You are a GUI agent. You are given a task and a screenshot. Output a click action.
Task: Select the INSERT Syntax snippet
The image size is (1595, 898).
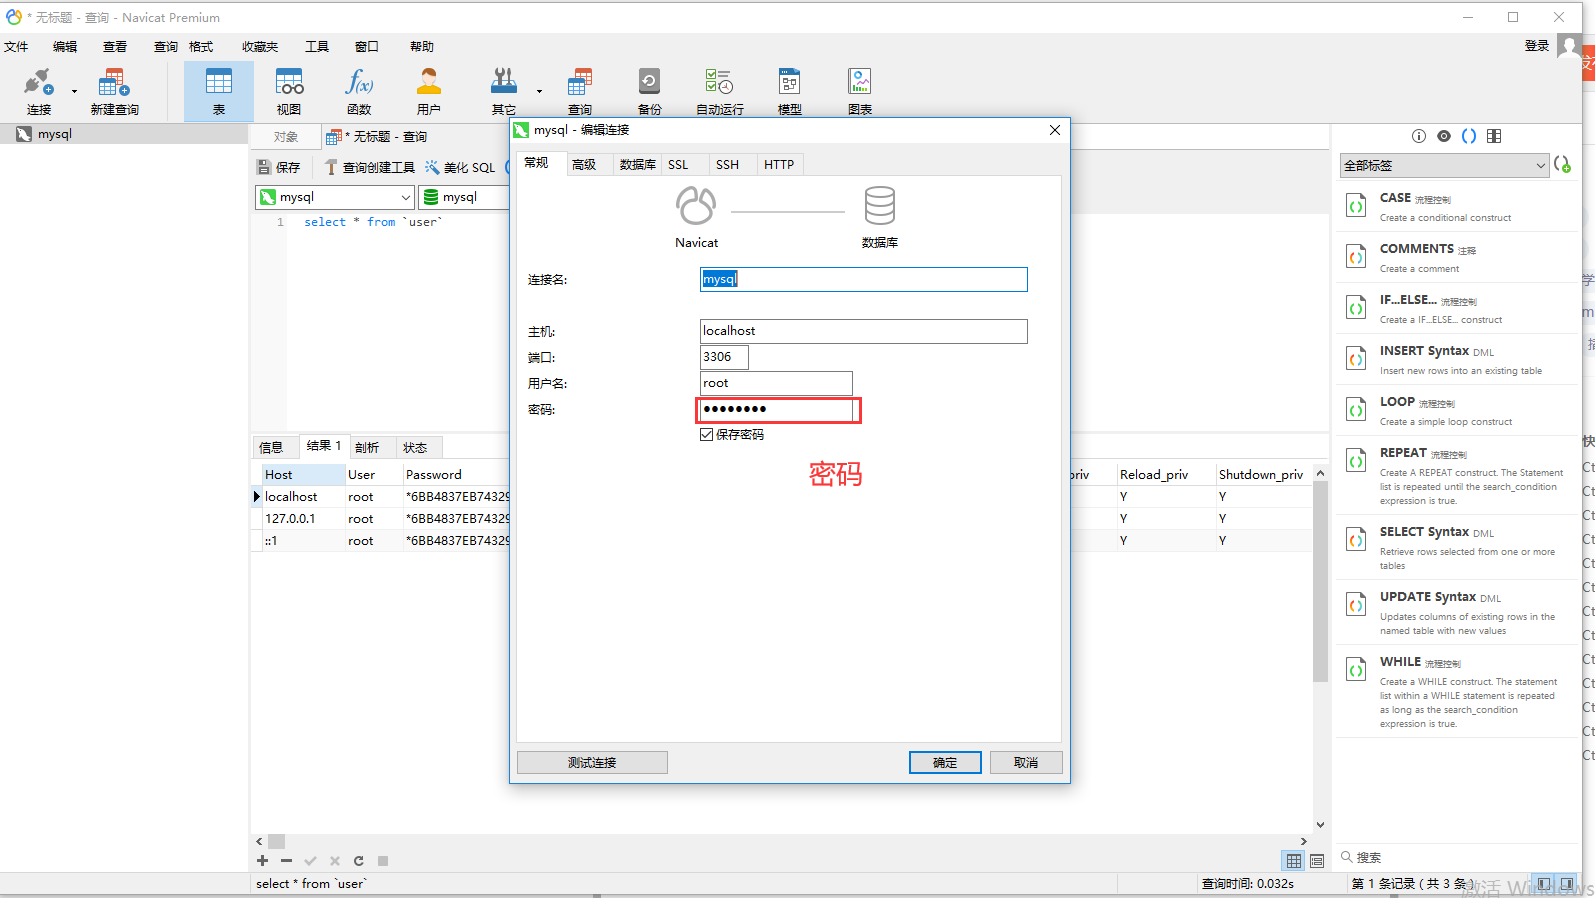(x=1457, y=359)
